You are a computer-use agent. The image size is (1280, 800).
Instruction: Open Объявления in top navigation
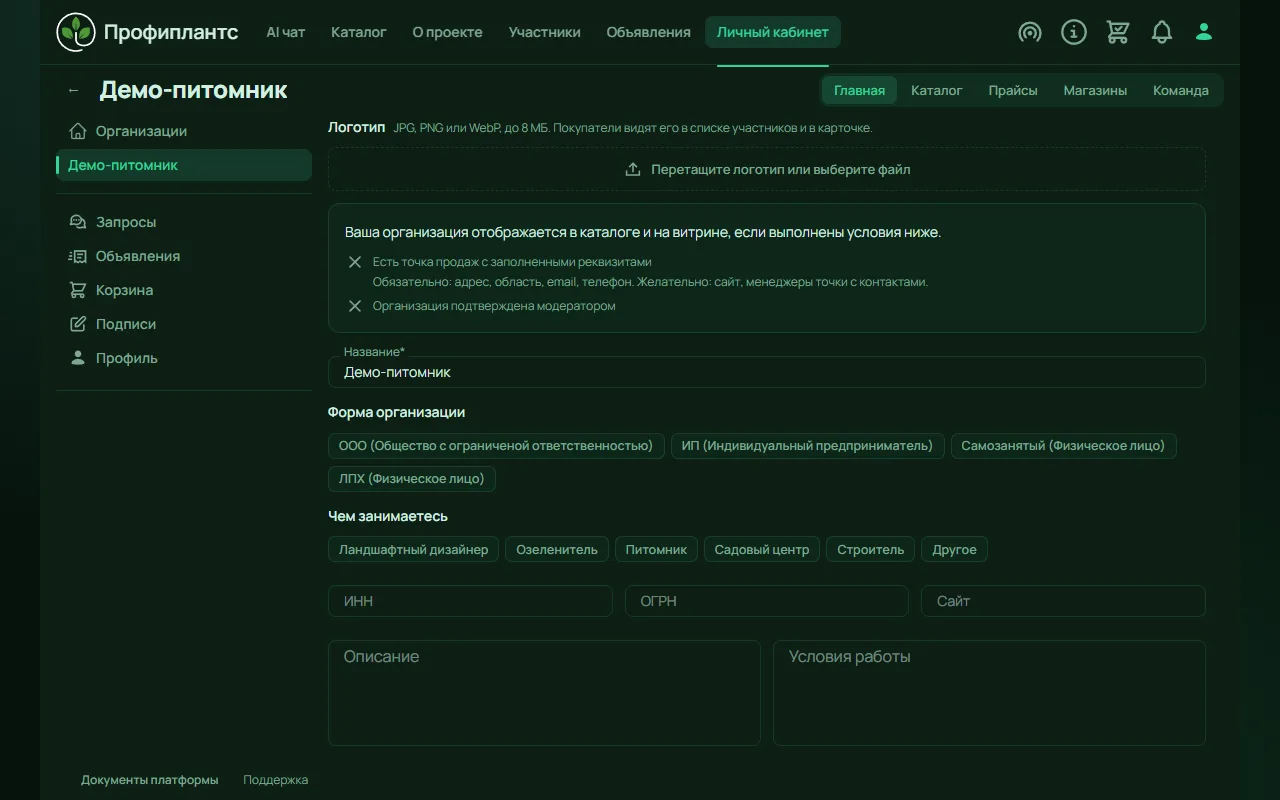point(648,32)
